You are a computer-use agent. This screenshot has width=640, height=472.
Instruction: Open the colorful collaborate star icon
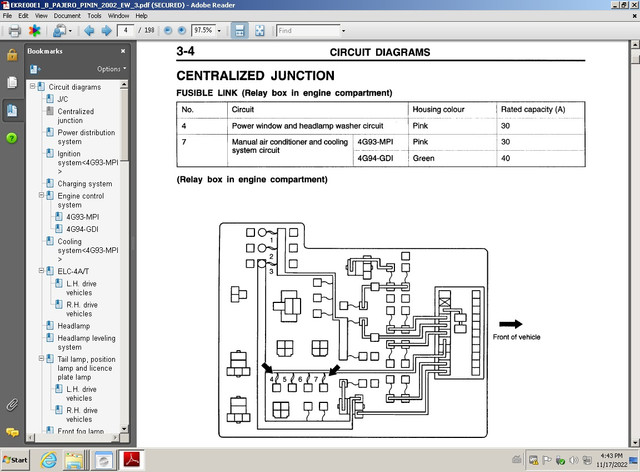[x=35, y=31]
